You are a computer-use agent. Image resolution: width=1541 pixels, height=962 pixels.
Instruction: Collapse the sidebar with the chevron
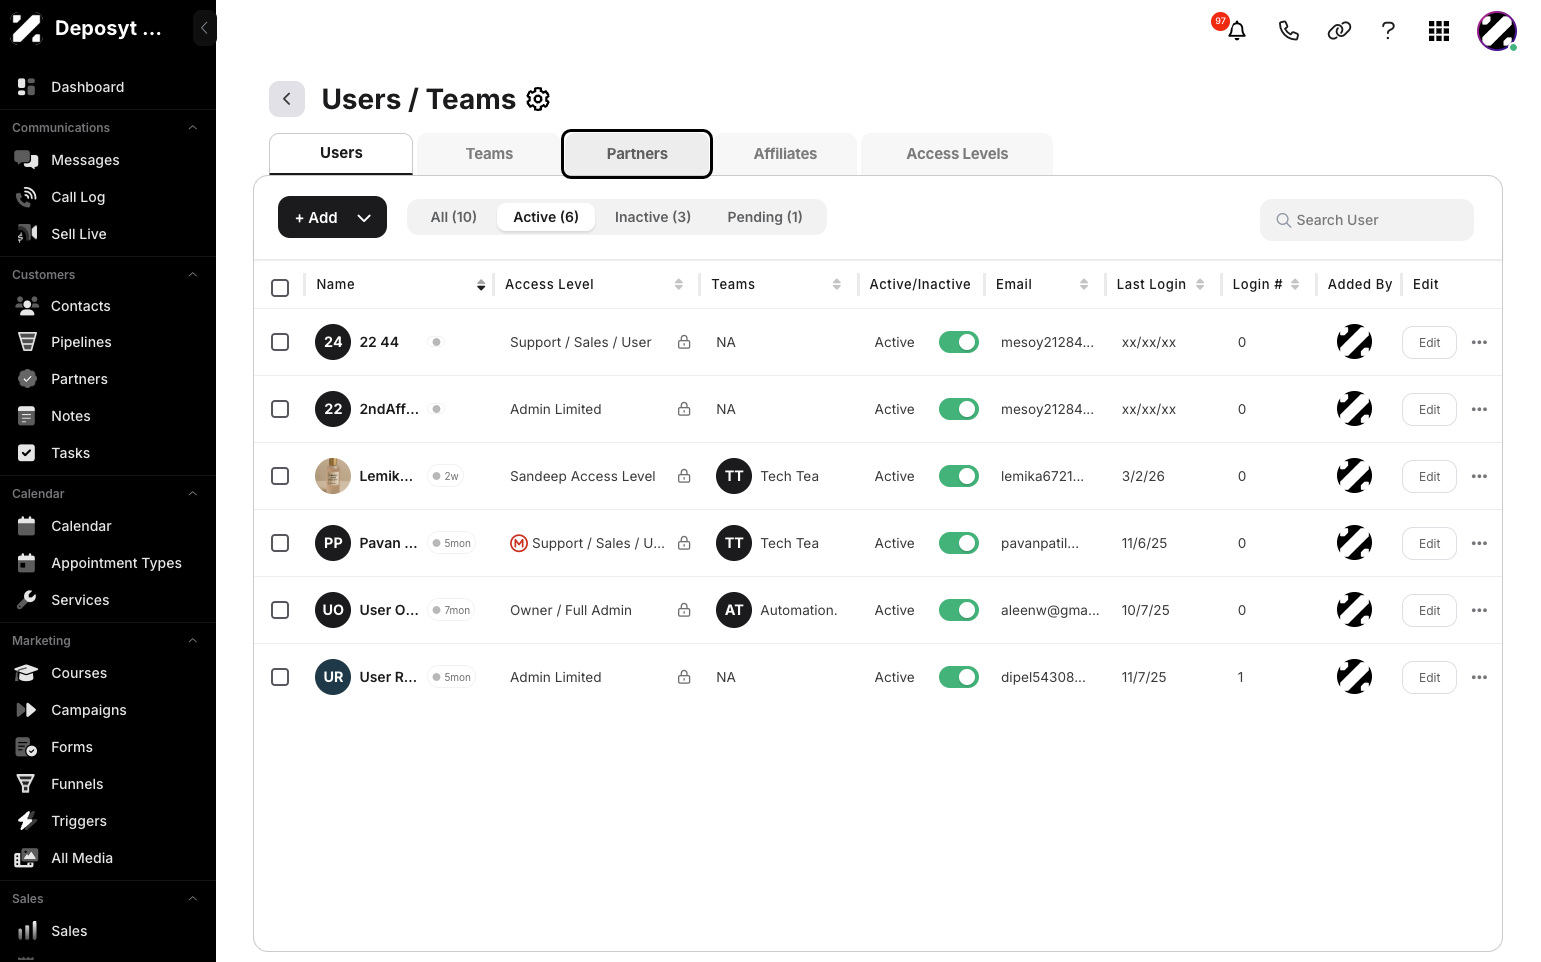coord(204,28)
